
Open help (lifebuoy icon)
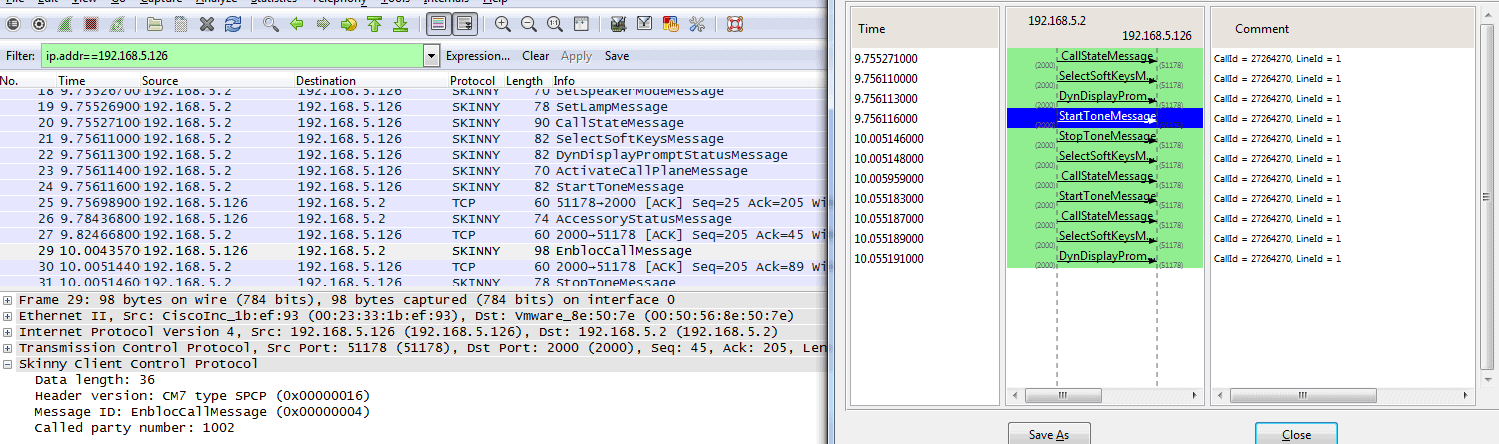coord(735,23)
